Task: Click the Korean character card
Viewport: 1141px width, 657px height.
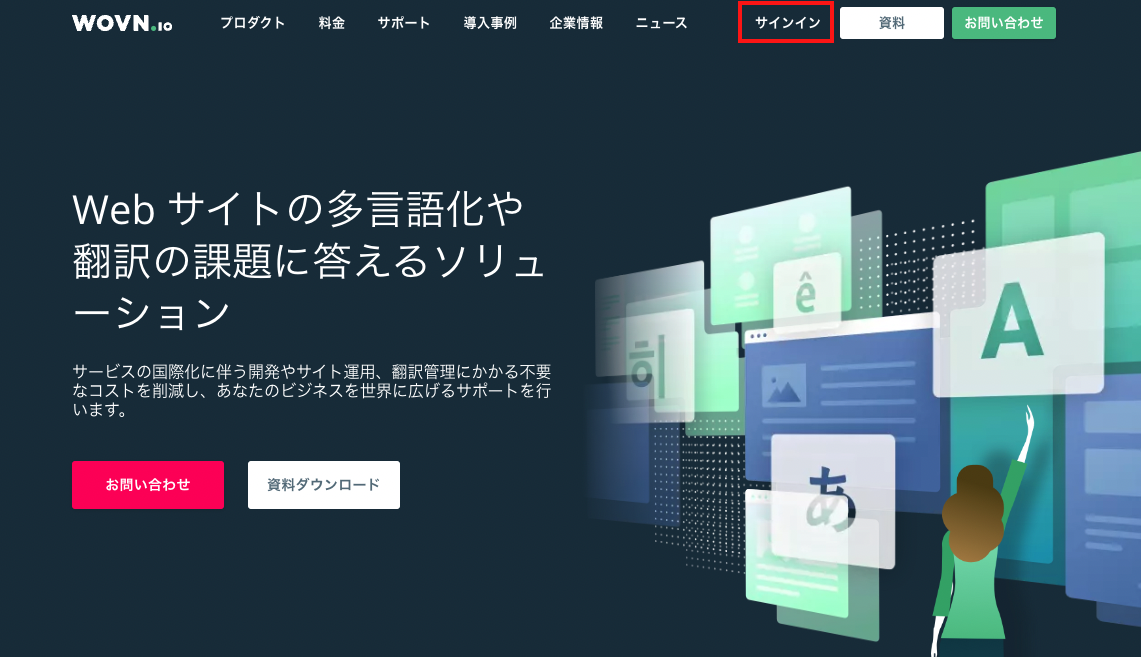Action: tap(642, 362)
